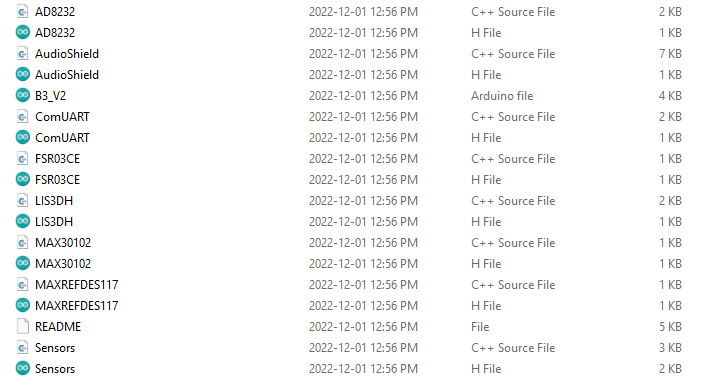Click the LIS3DH H file date entry
Viewport: 717px width, 388px height.
tap(363, 222)
